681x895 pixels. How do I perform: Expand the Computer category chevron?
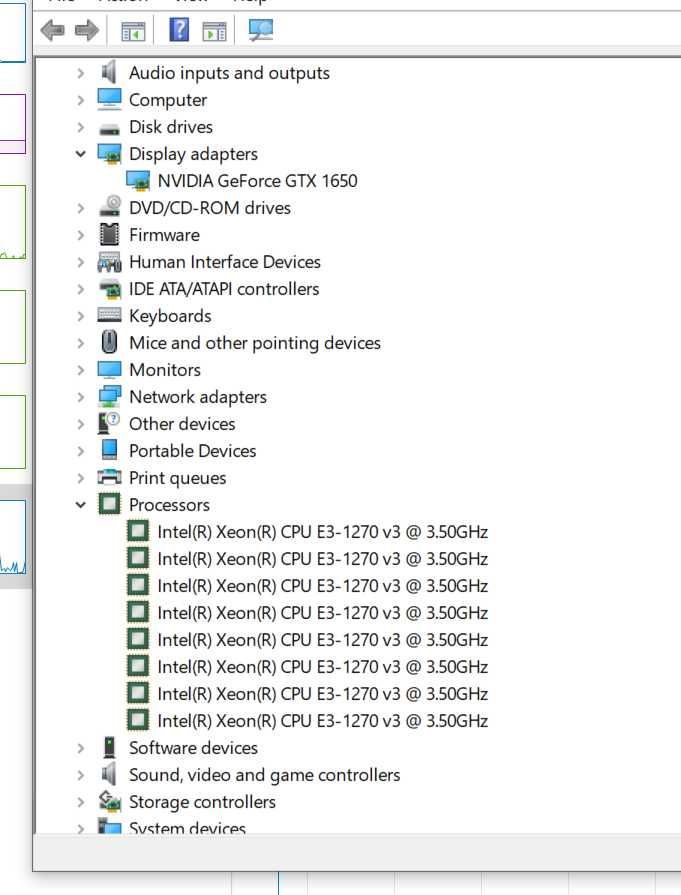(80, 100)
